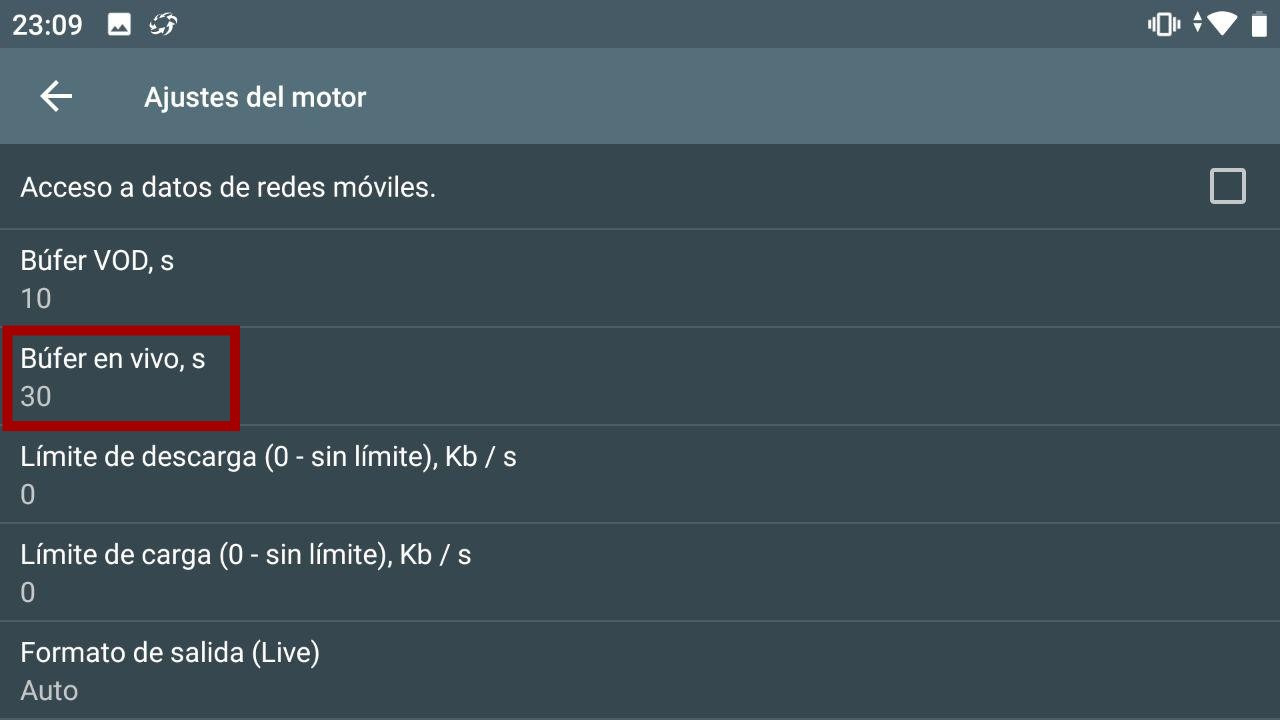Tap the vibrate mode status icon
Screen dimensions: 1280x720
click(x=1163, y=25)
